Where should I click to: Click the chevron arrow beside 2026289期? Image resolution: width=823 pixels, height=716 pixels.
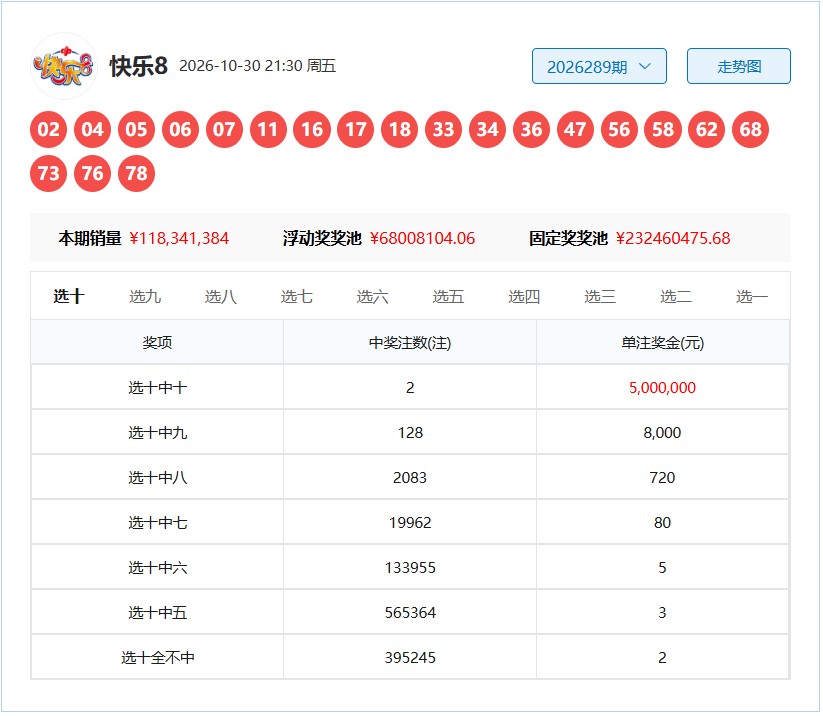[645, 66]
